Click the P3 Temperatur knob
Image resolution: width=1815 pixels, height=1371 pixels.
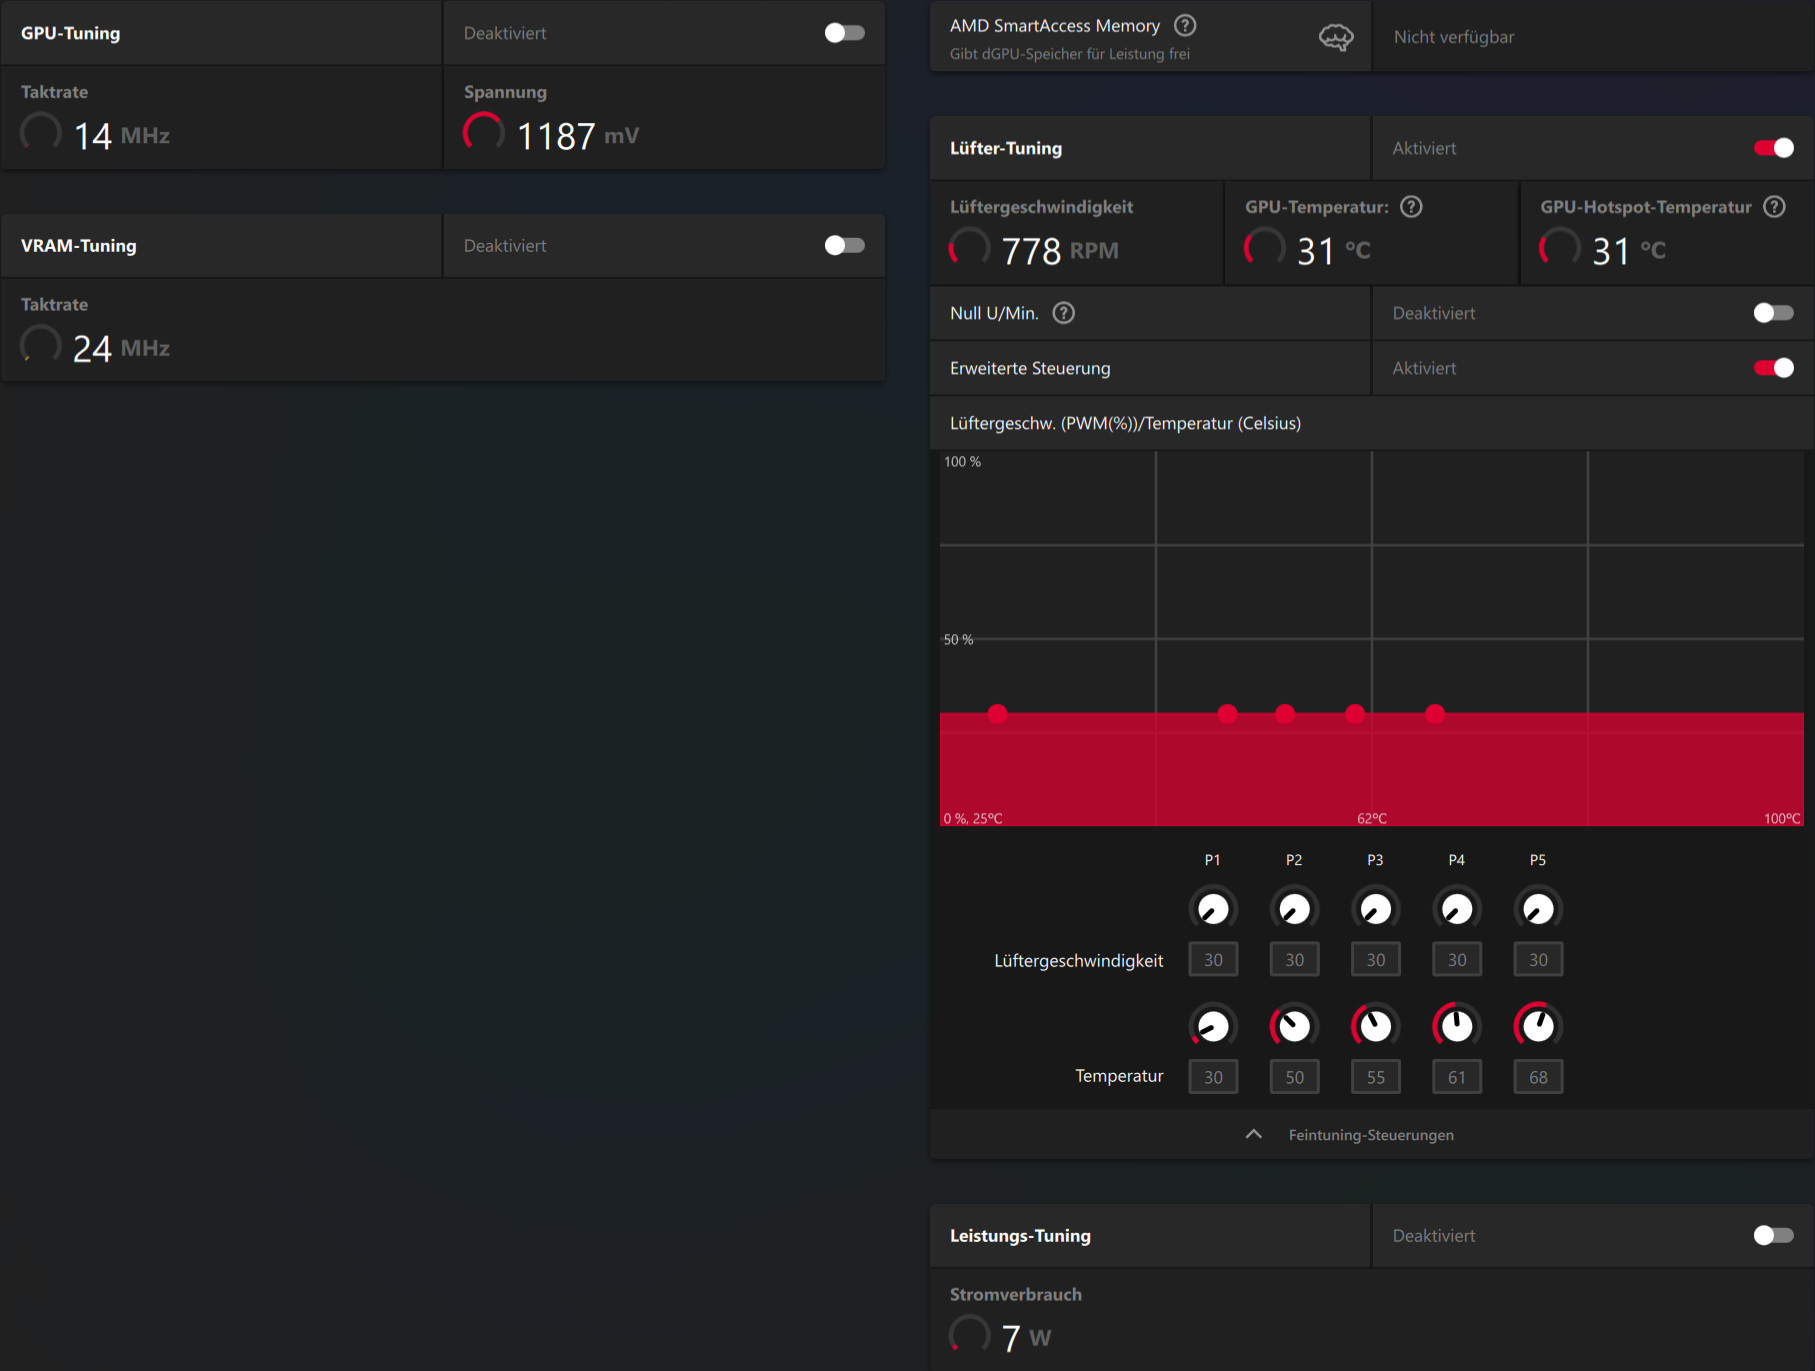(x=1376, y=1026)
